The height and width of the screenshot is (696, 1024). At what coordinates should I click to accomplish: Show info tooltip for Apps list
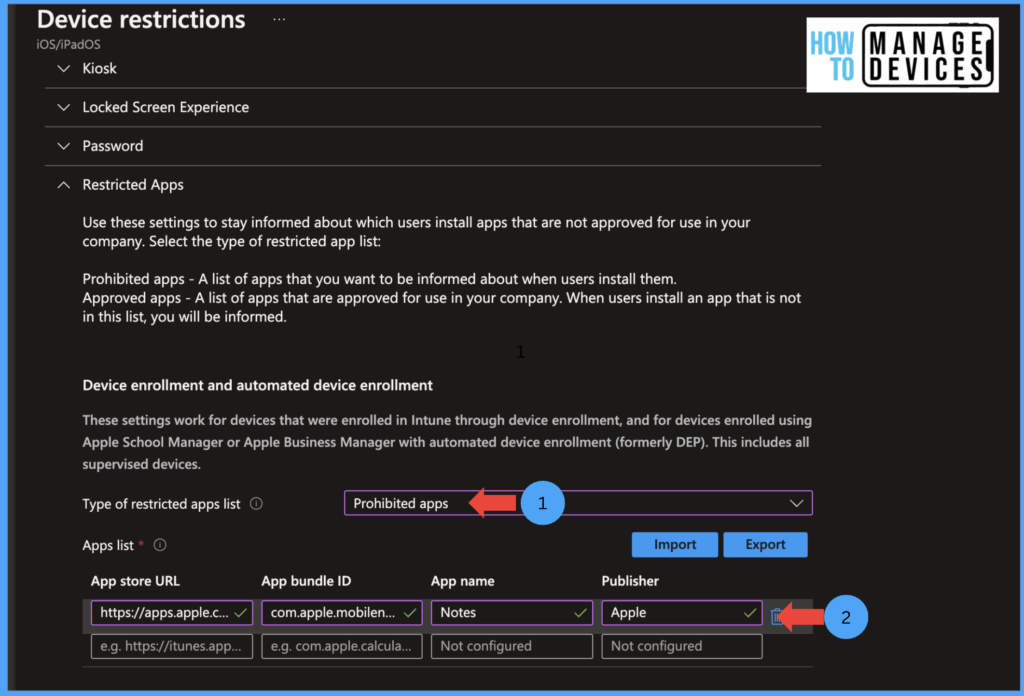coord(159,545)
